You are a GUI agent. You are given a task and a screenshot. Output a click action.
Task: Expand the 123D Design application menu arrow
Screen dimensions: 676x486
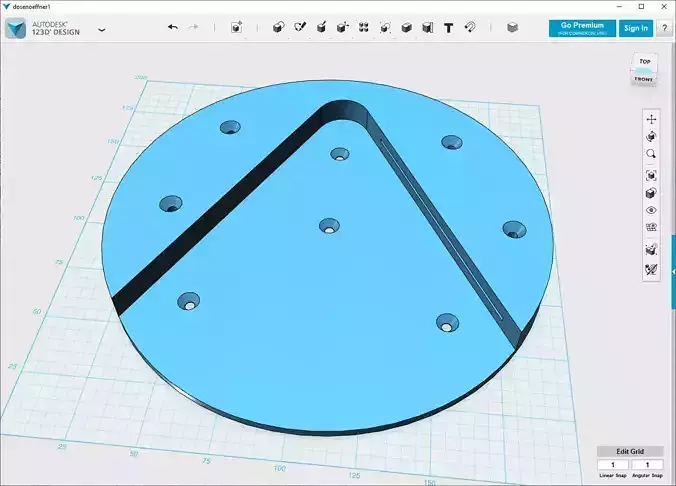pos(102,30)
